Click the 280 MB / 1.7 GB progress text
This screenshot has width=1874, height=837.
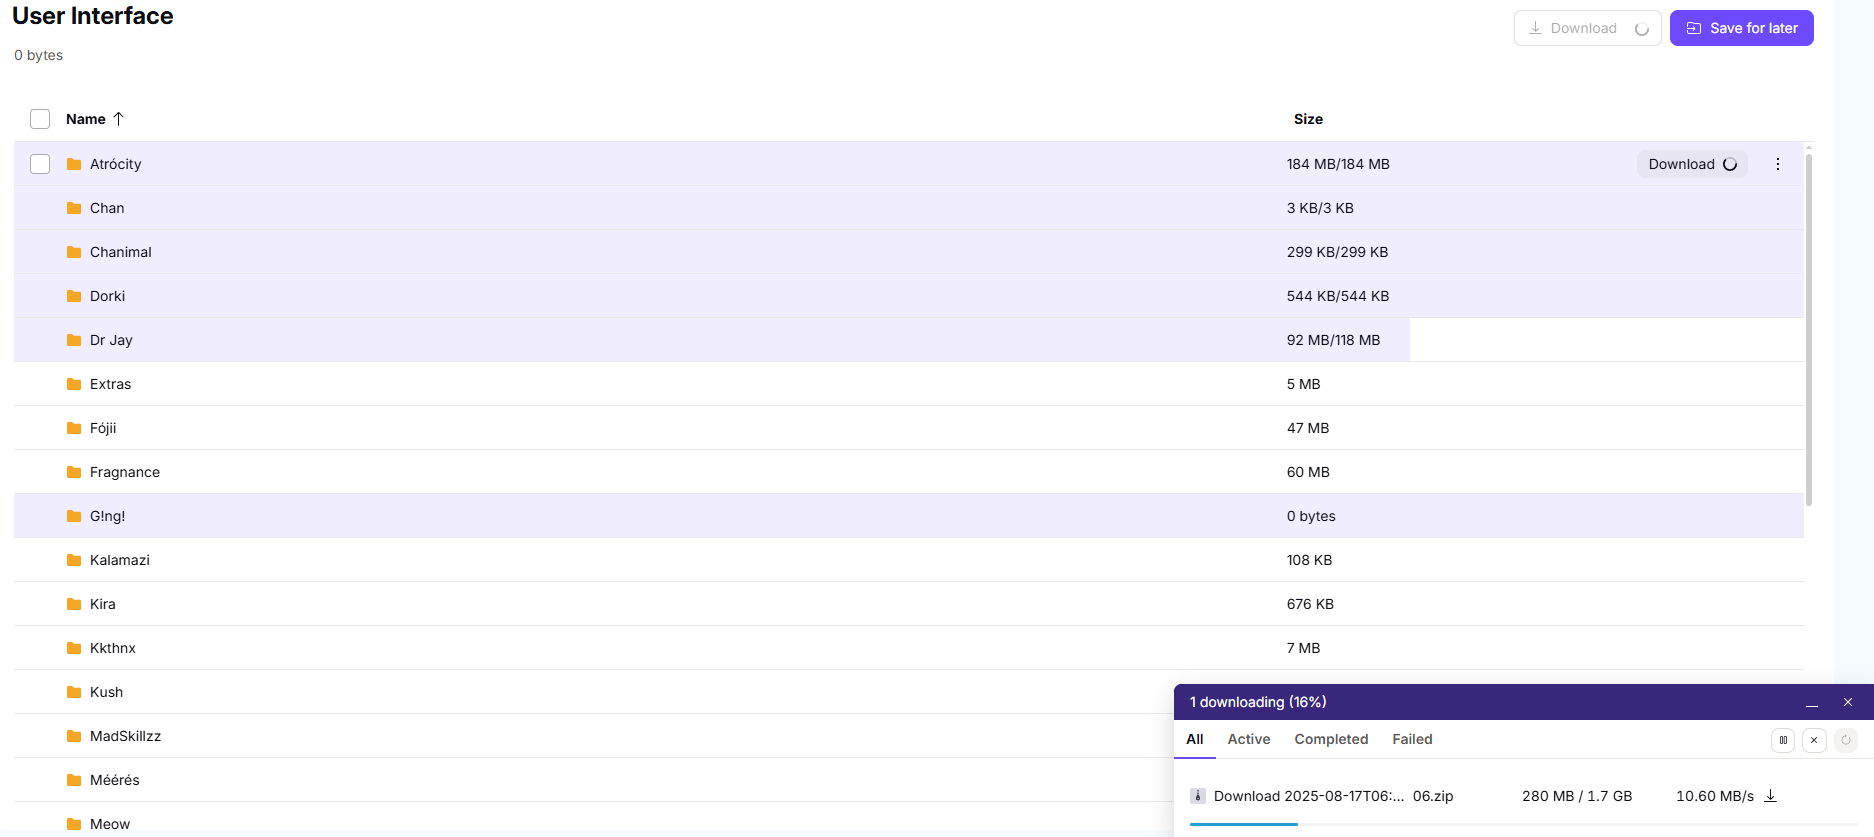[1577, 796]
